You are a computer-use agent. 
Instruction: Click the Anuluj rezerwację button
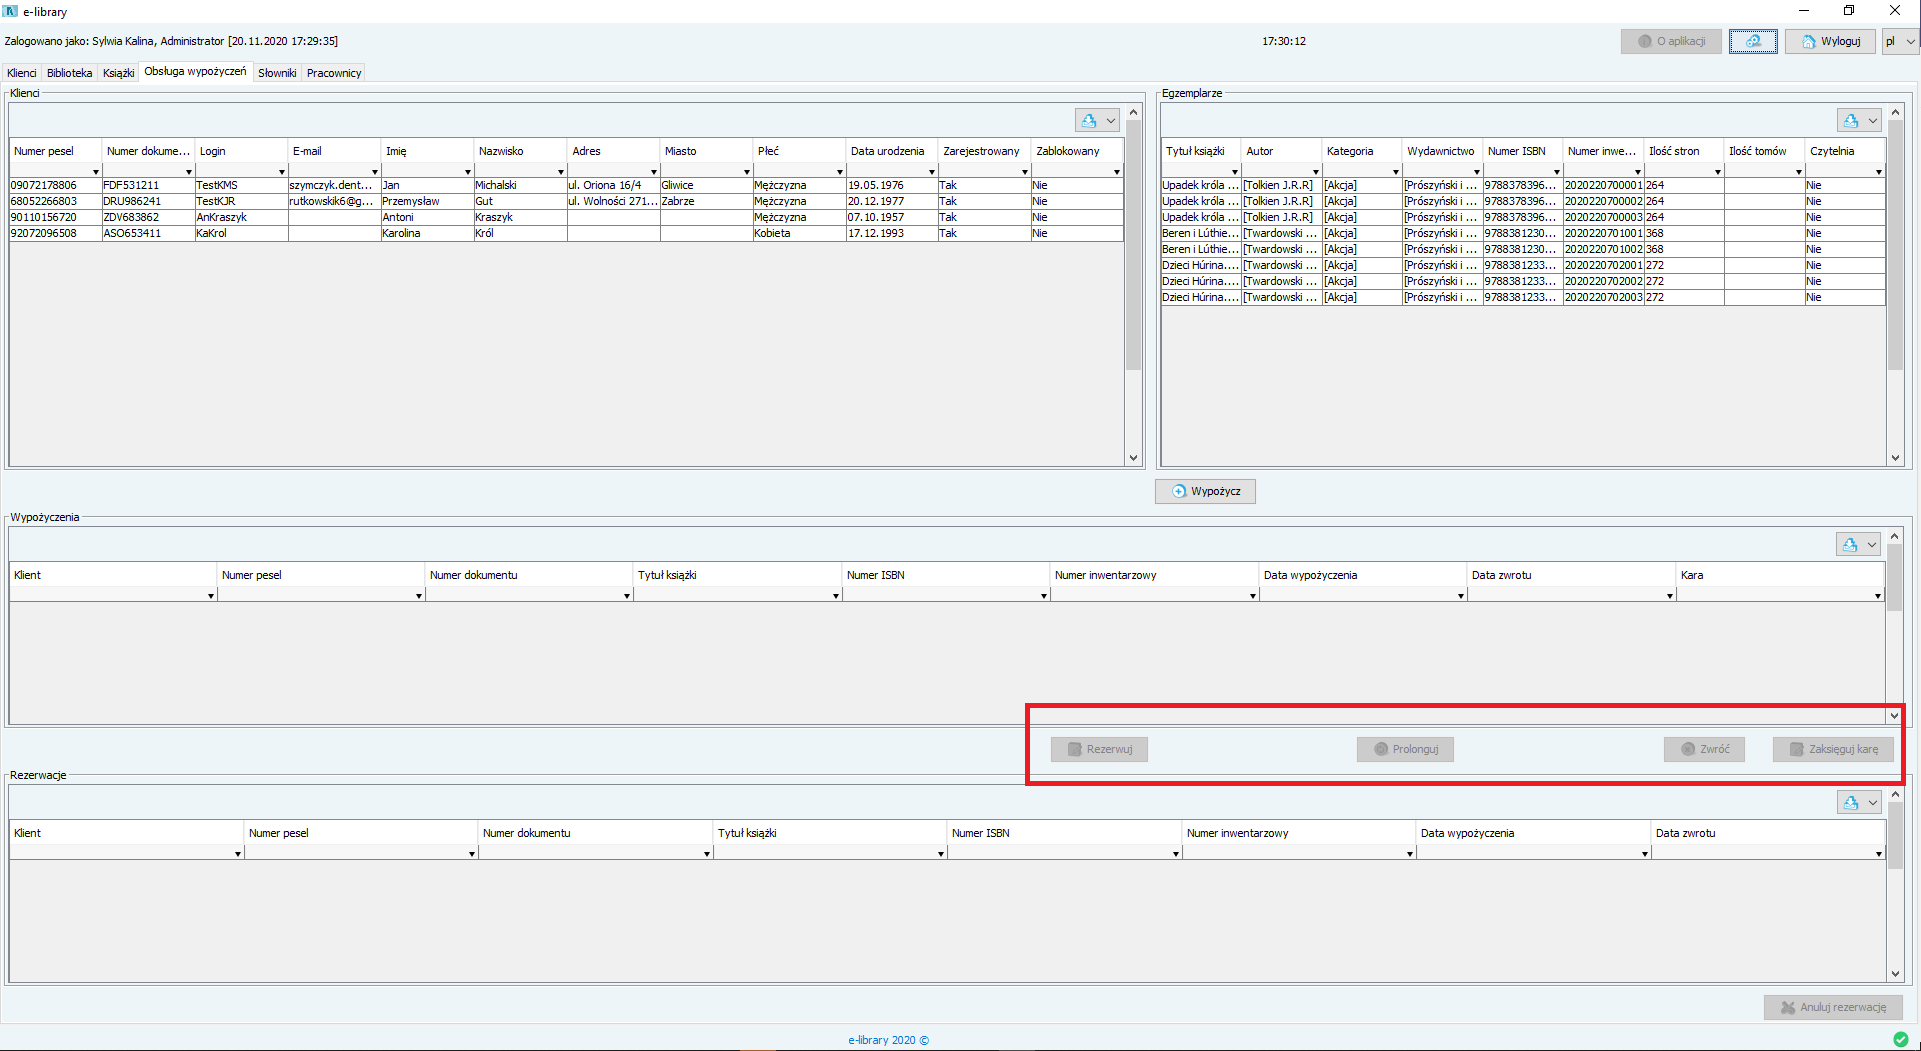(x=1833, y=1007)
